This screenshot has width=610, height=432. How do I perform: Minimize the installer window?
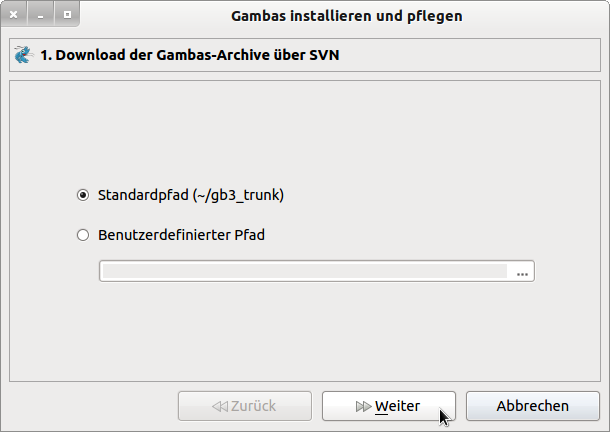(x=41, y=15)
